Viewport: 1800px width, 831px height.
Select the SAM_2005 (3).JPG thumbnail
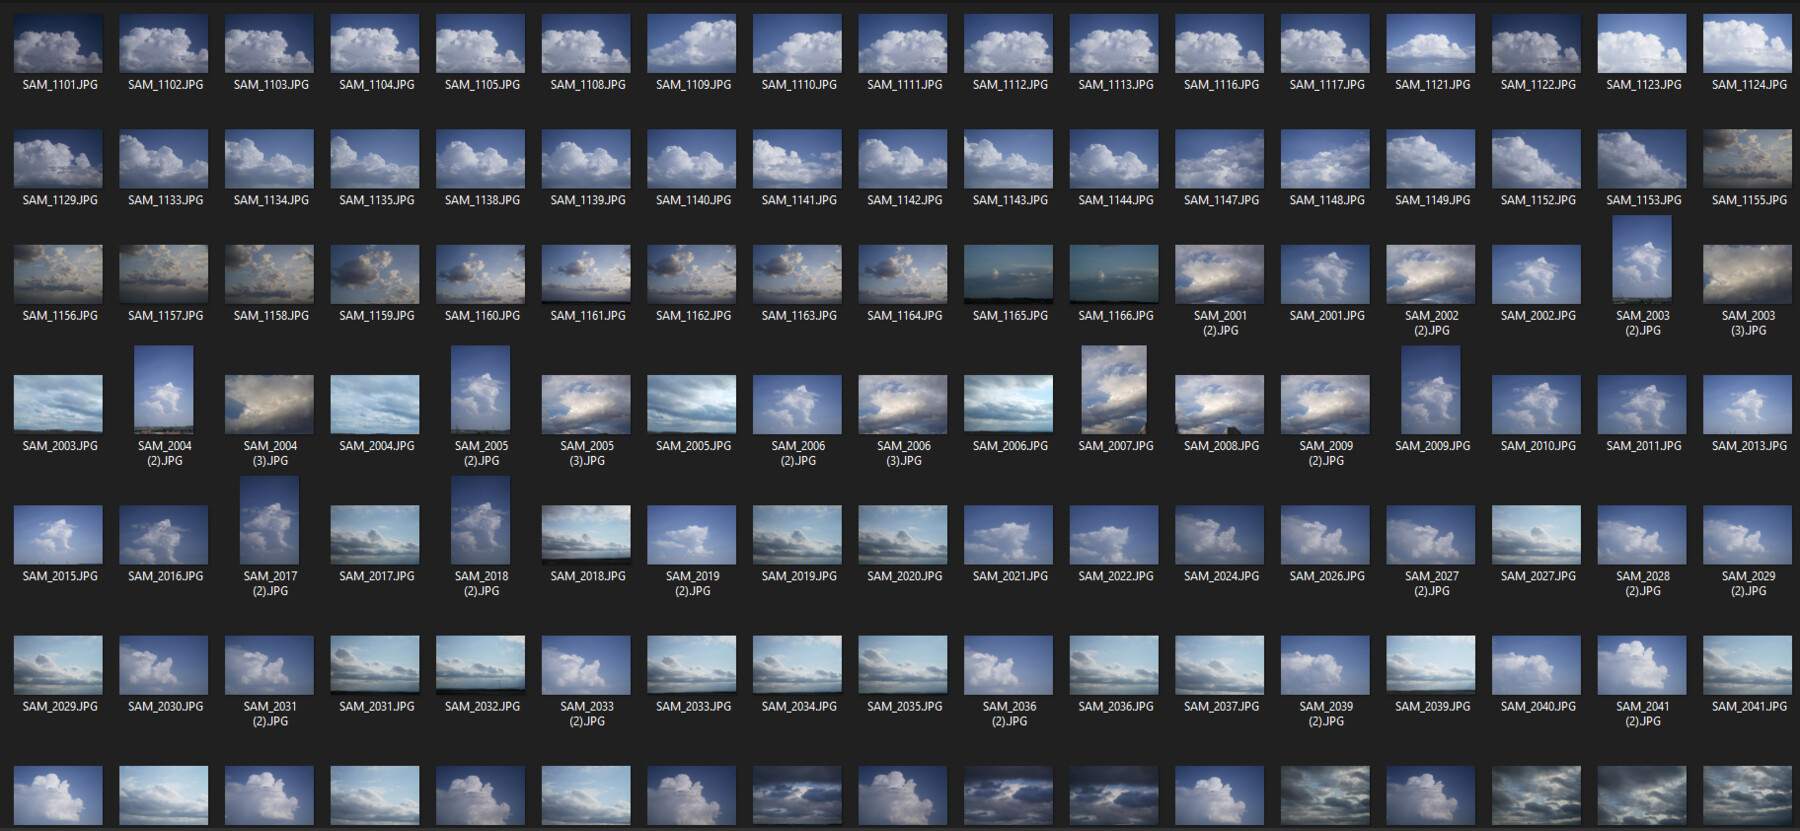tap(586, 404)
